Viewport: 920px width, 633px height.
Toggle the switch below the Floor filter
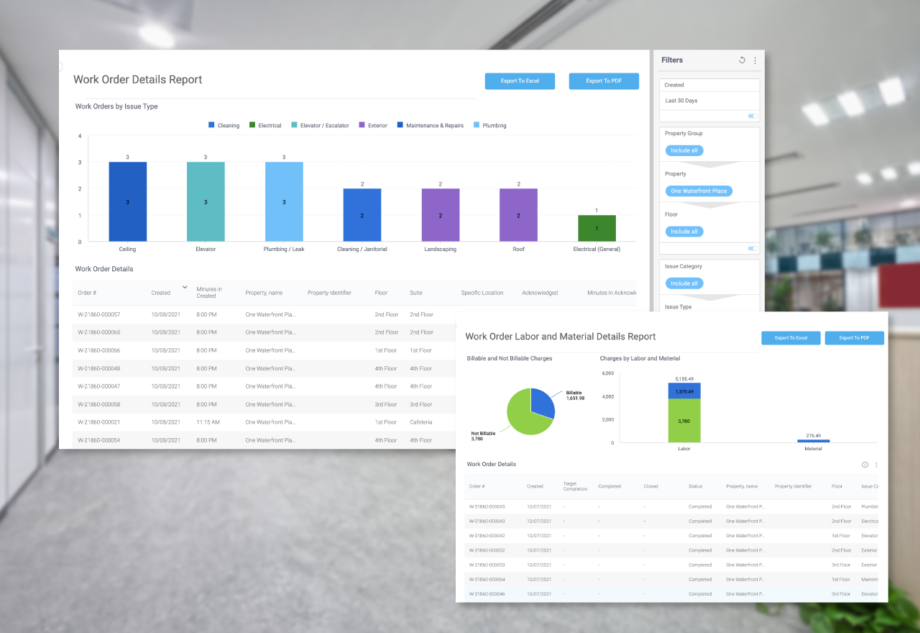pyautogui.click(x=754, y=248)
